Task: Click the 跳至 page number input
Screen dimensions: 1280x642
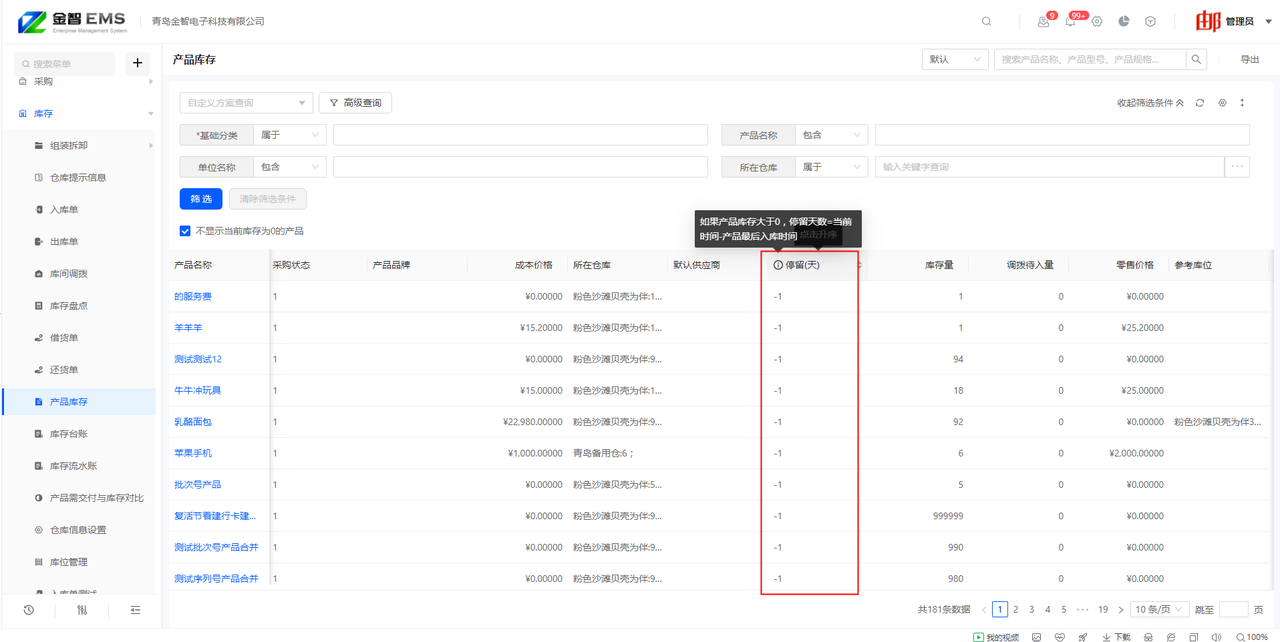Action: pyautogui.click(x=1234, y=609)
